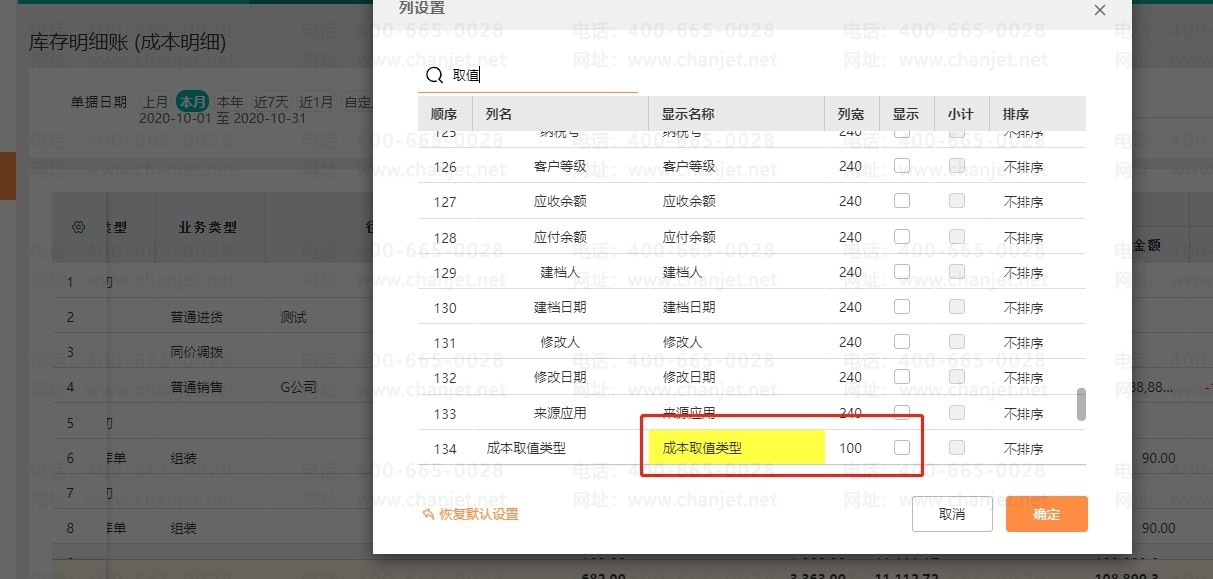Tick the 显示 checkbox for 应收余额 row
1213x579 pixels.
(902, 201)
